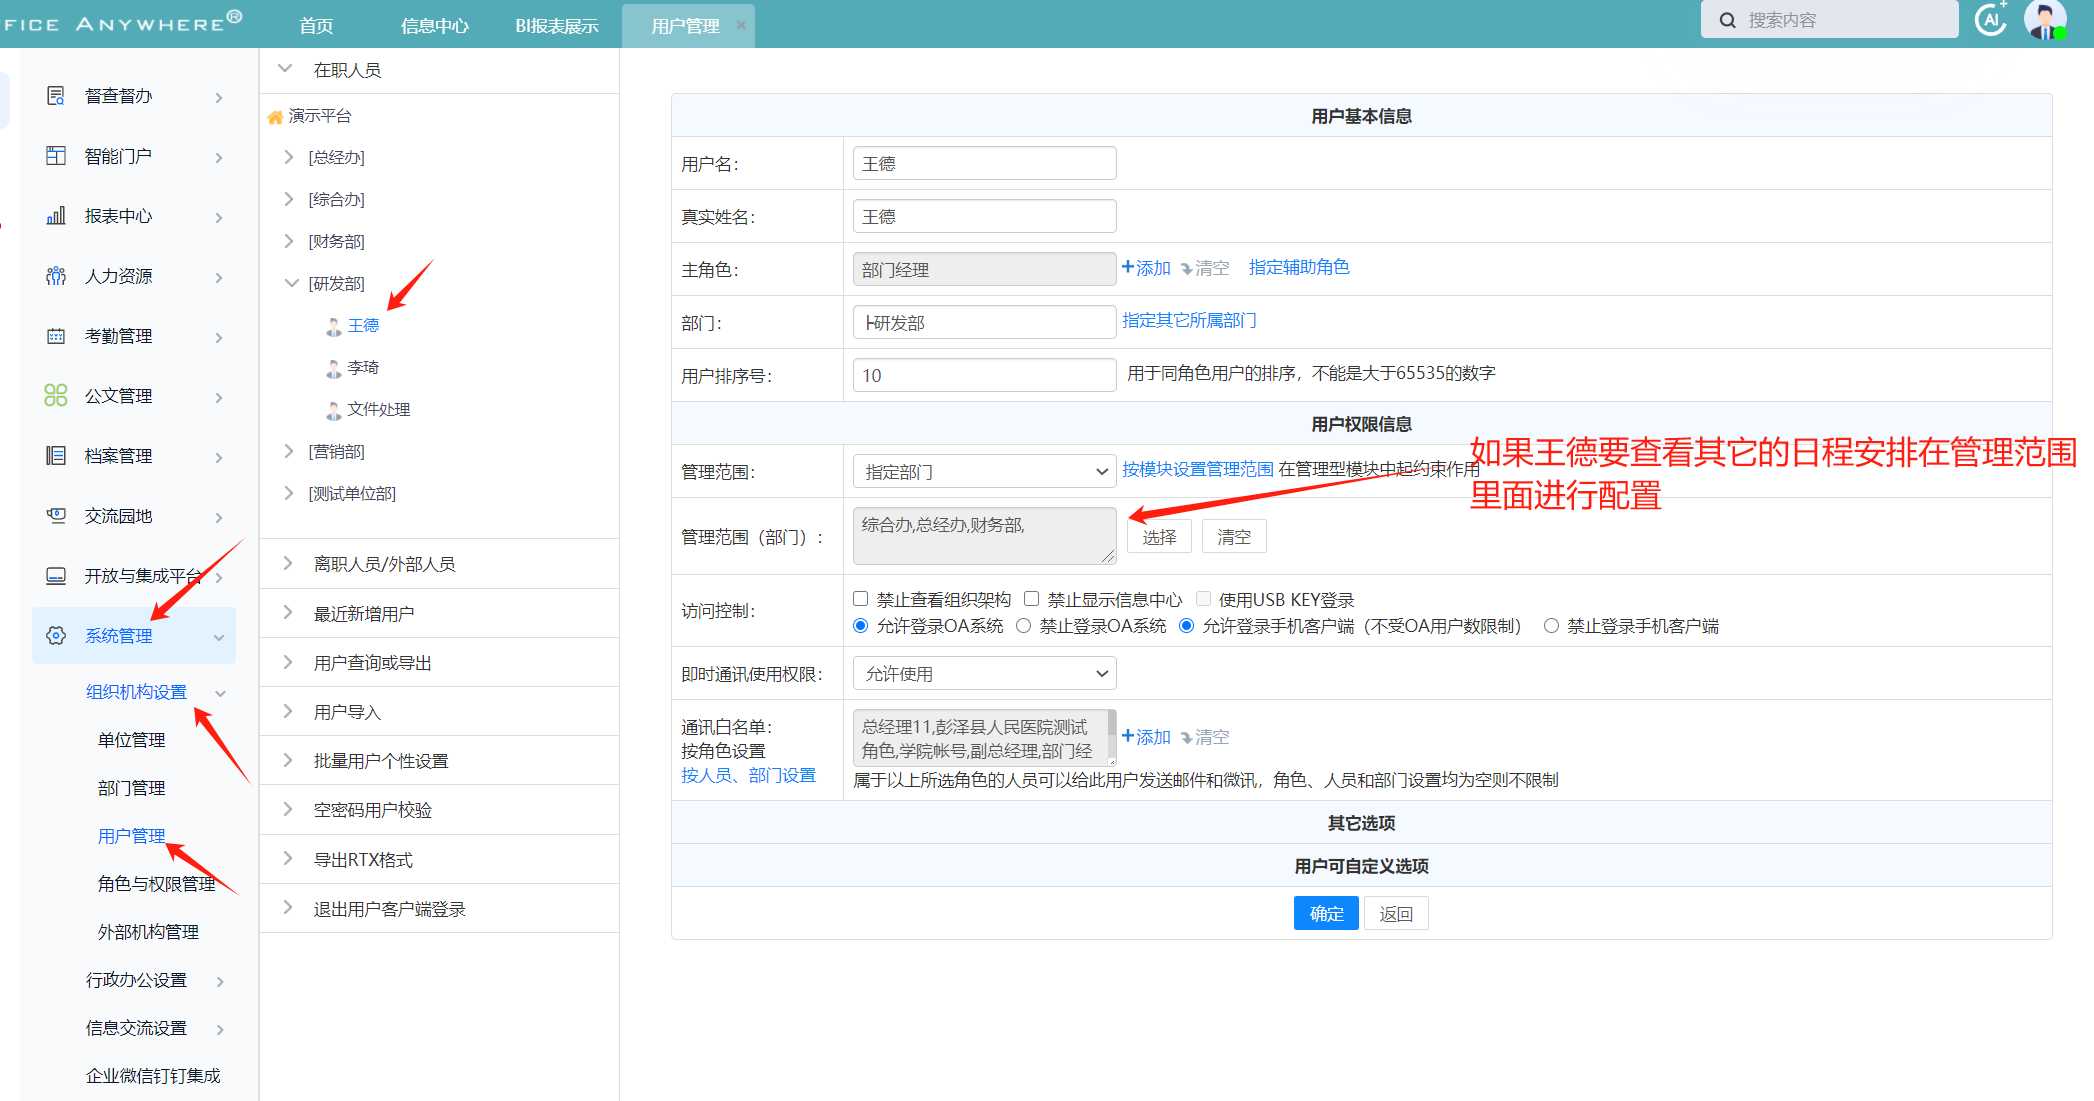2094x1101 pixels.
Task: Open the AI assistant icon
Action: tap(1991, 19)
